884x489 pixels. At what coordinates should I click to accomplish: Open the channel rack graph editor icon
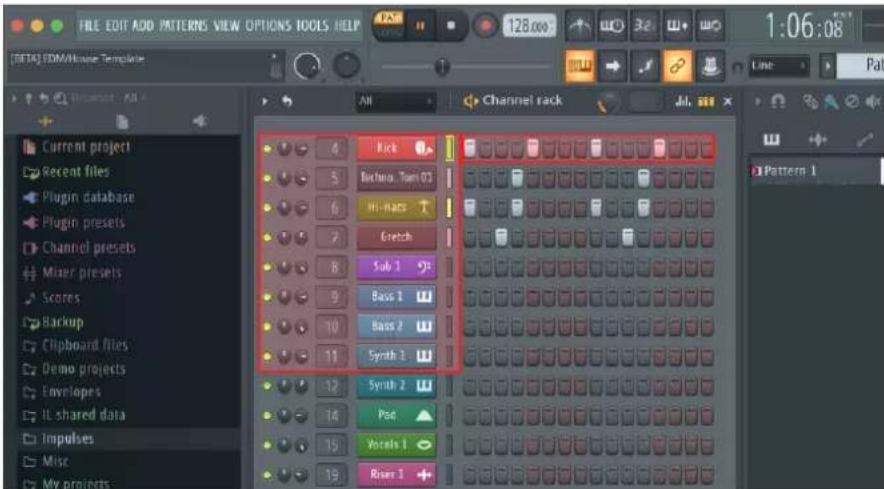tap(683, 102)
